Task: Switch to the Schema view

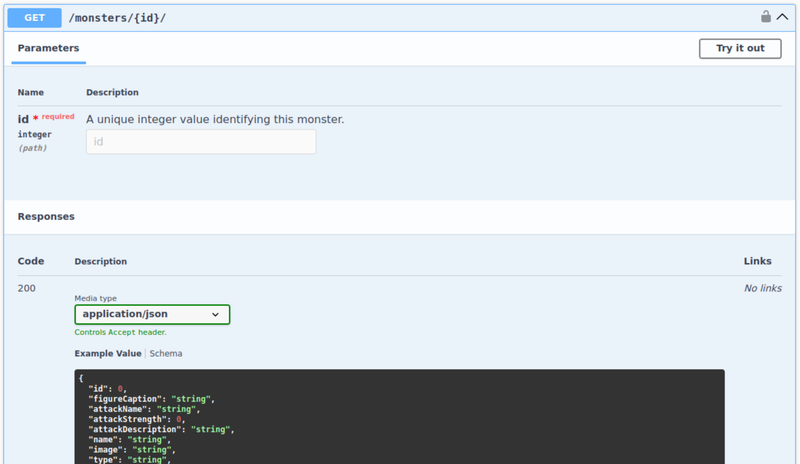Action: click(x=166, y=354)
